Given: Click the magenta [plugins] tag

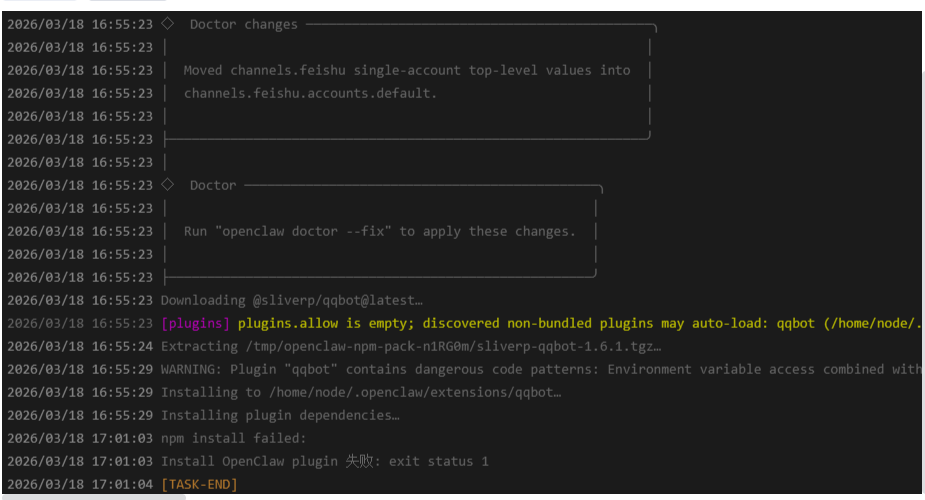Looking at the screenshot, I should [195, 323].
